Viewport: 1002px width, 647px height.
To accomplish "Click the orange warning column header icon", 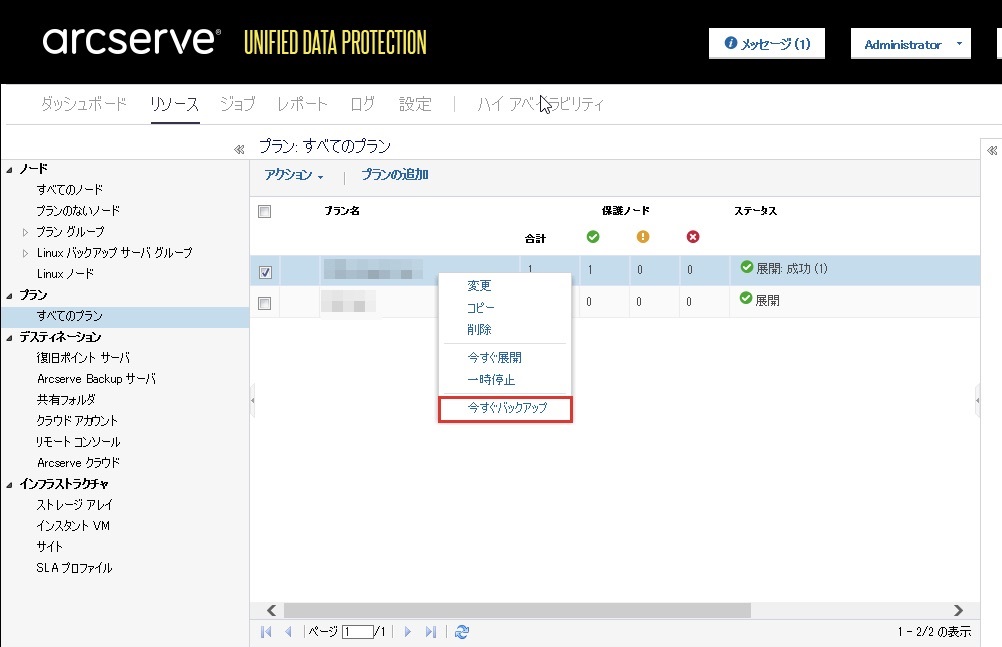I will click(643, 237).
